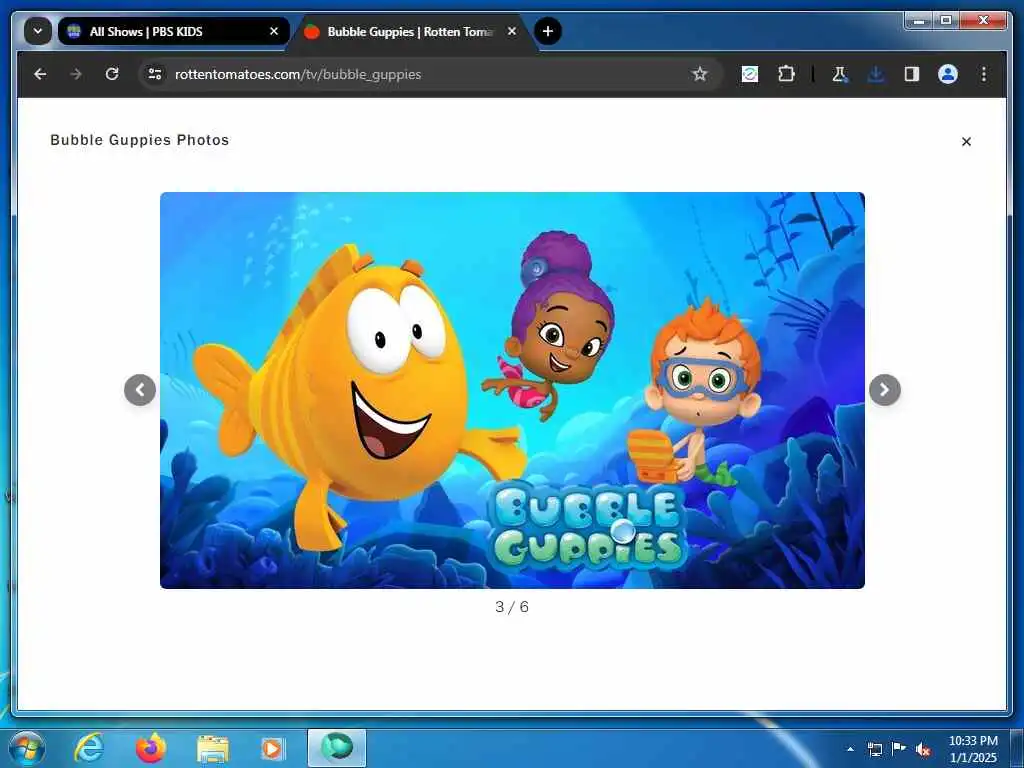The width and height of the screenshot is (1024, 768).
Task: Select the active browser taskbar button
Action: point(337,748)
